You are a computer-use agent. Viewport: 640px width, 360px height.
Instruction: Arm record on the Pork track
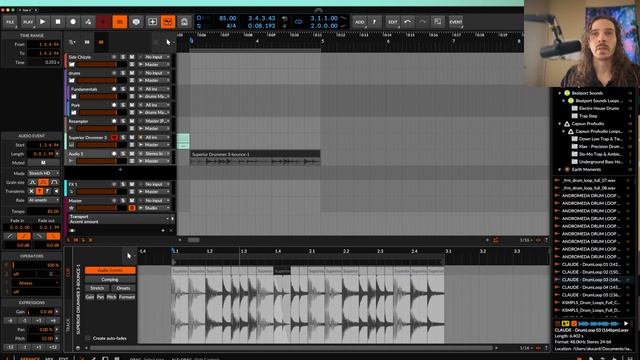[114, 105]
